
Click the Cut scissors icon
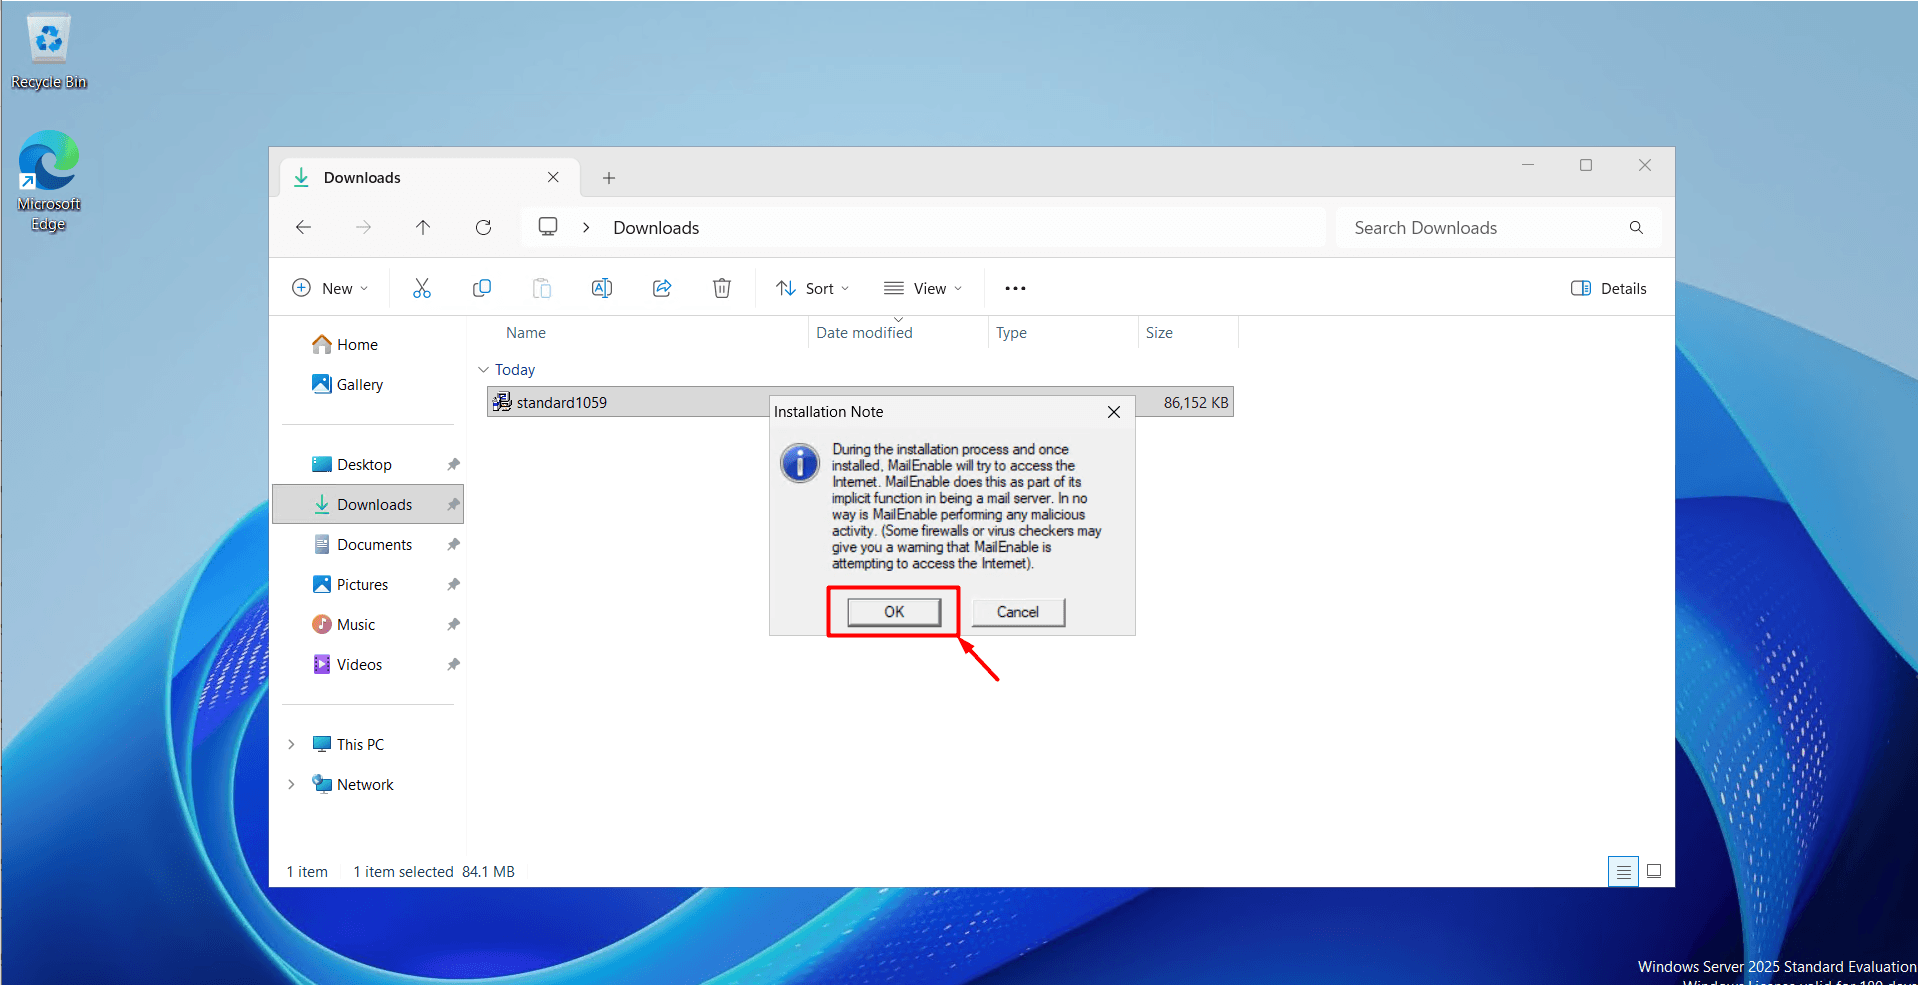pyautogui.click(x=422, y=288)
